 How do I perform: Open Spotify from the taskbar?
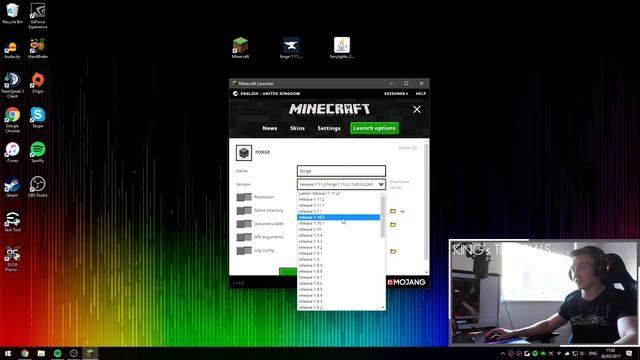click(x=58, y=353)
